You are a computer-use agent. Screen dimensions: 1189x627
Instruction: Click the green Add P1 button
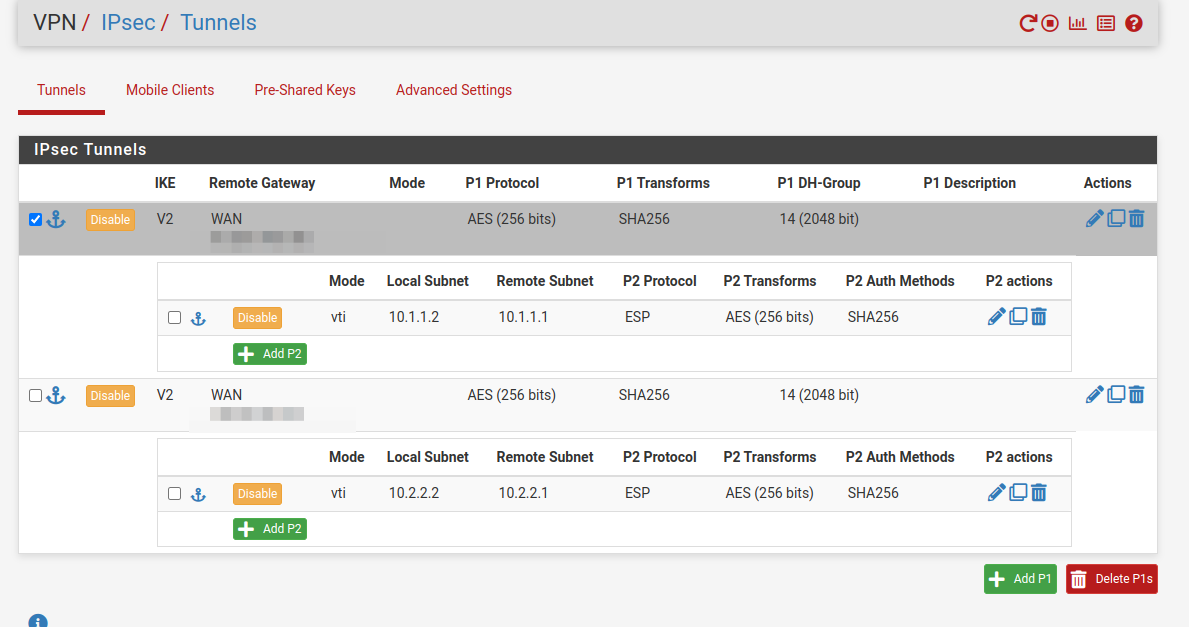(x=1020, y=579)
